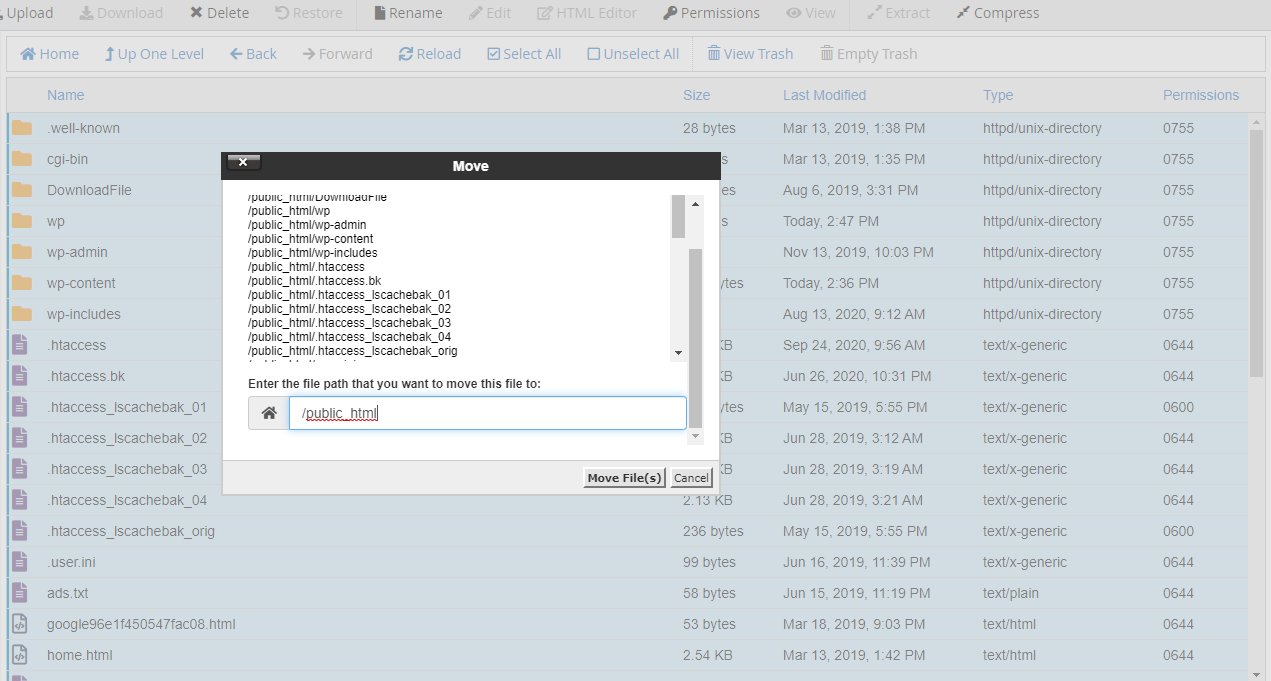Click the Move File(s) button

(x=624, y=477)
